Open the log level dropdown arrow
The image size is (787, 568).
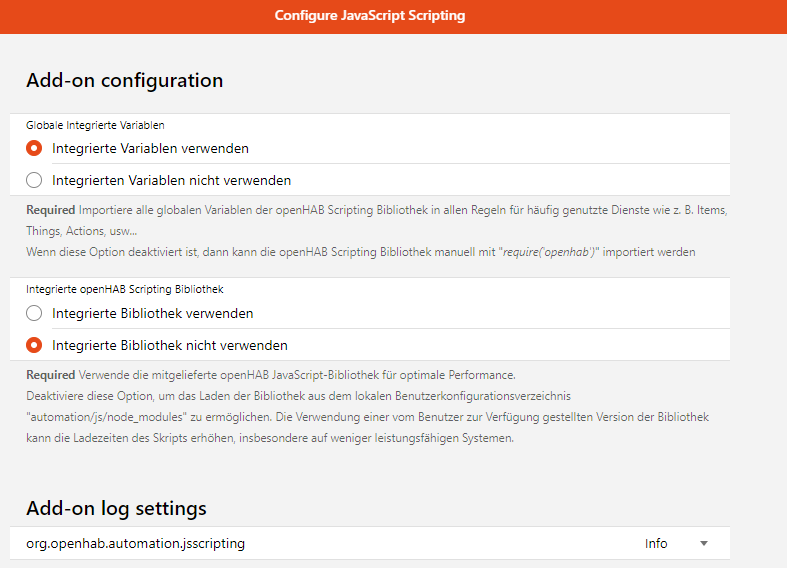point(703,544)
